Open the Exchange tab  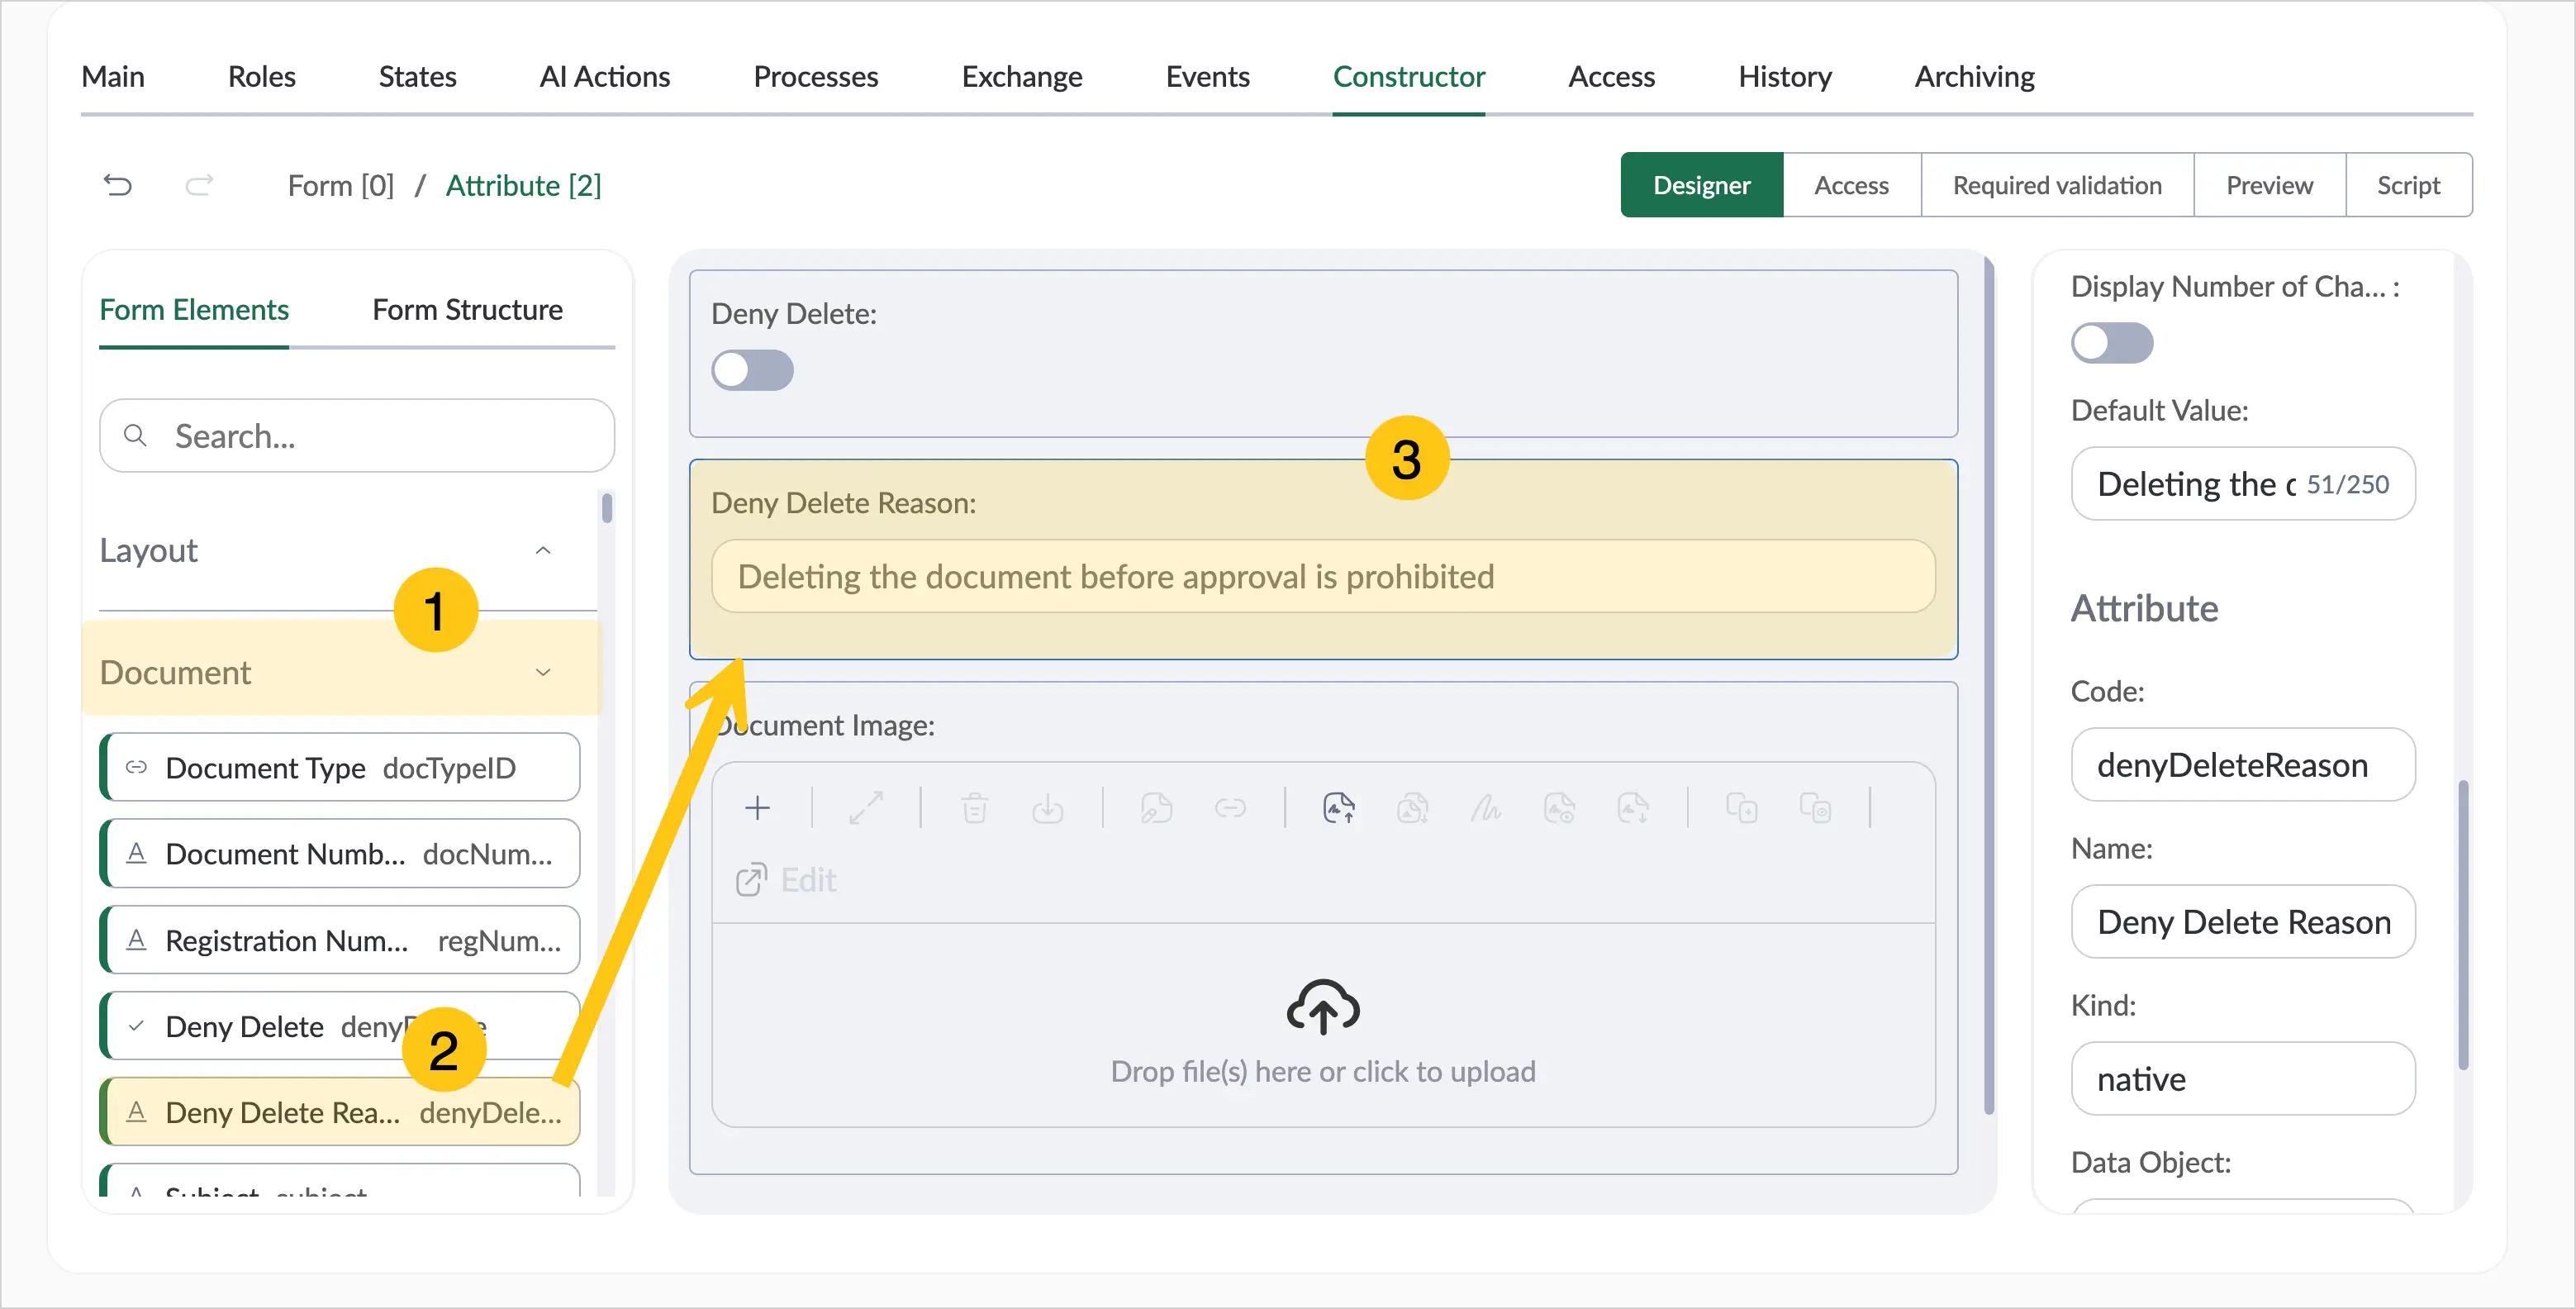point(1021,76)
